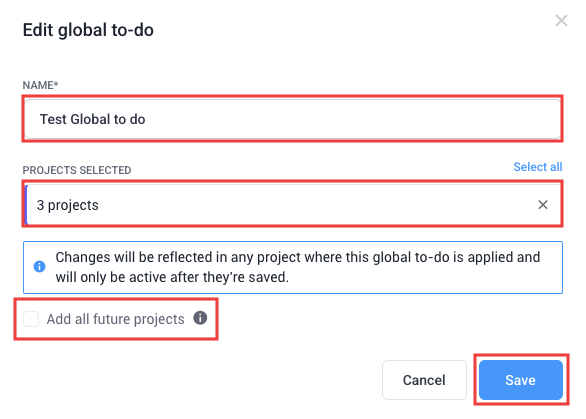The image size is (586, 419).
Task: Click the NAME* field label
Action: (x=40, y=85)
